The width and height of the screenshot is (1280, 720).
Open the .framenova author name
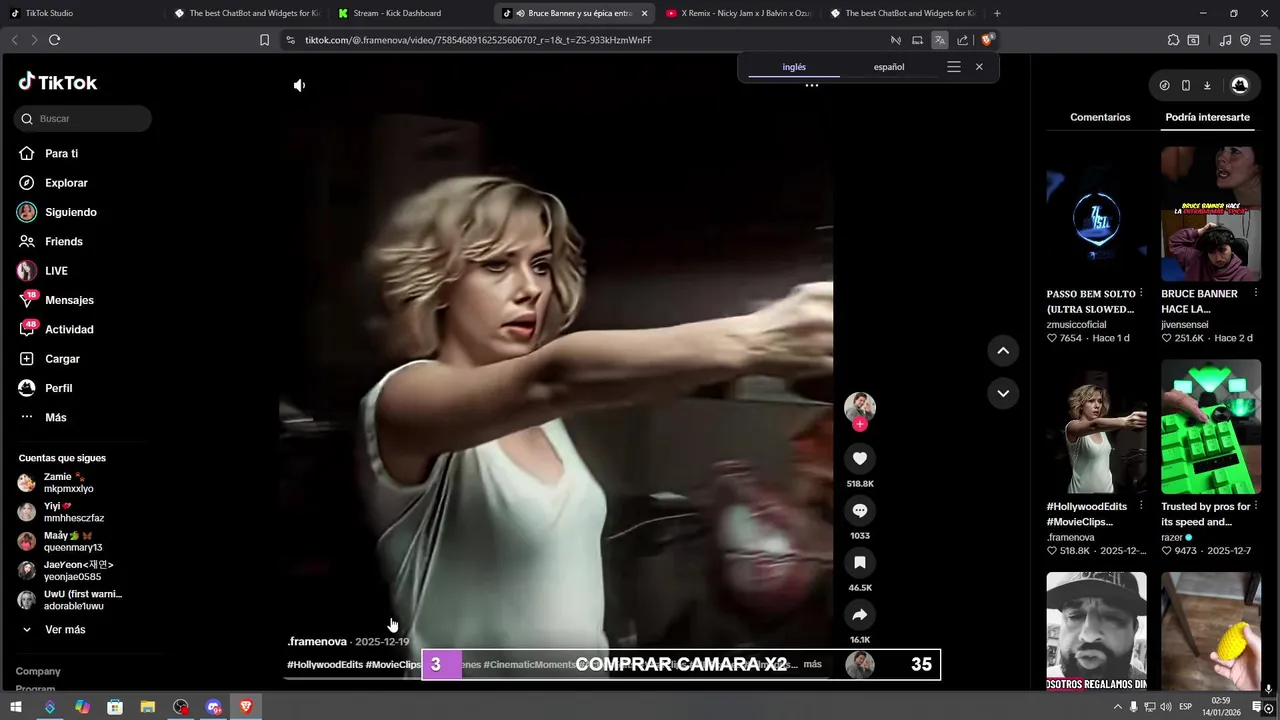tap(317, 642)
